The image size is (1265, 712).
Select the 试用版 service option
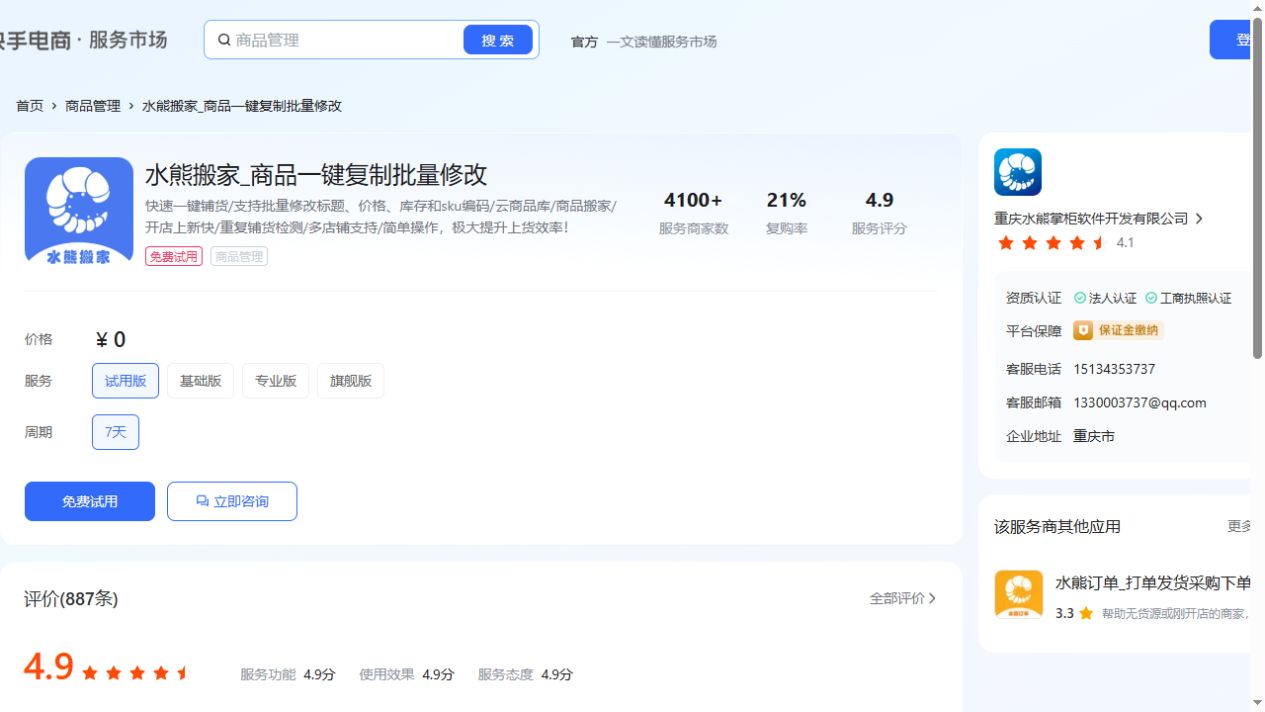[125, 381]
